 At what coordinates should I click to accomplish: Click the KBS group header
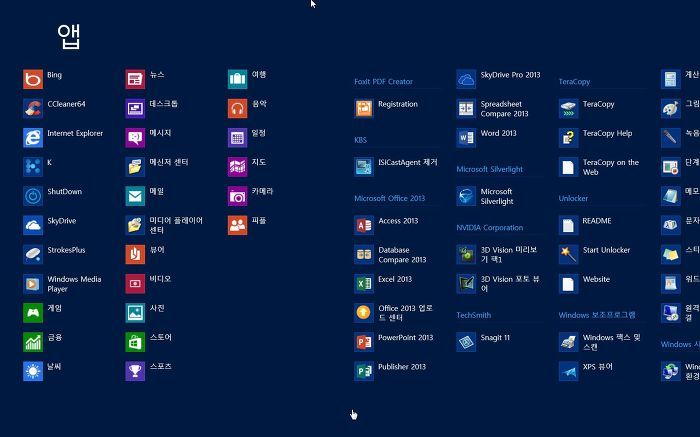point(360,140)
